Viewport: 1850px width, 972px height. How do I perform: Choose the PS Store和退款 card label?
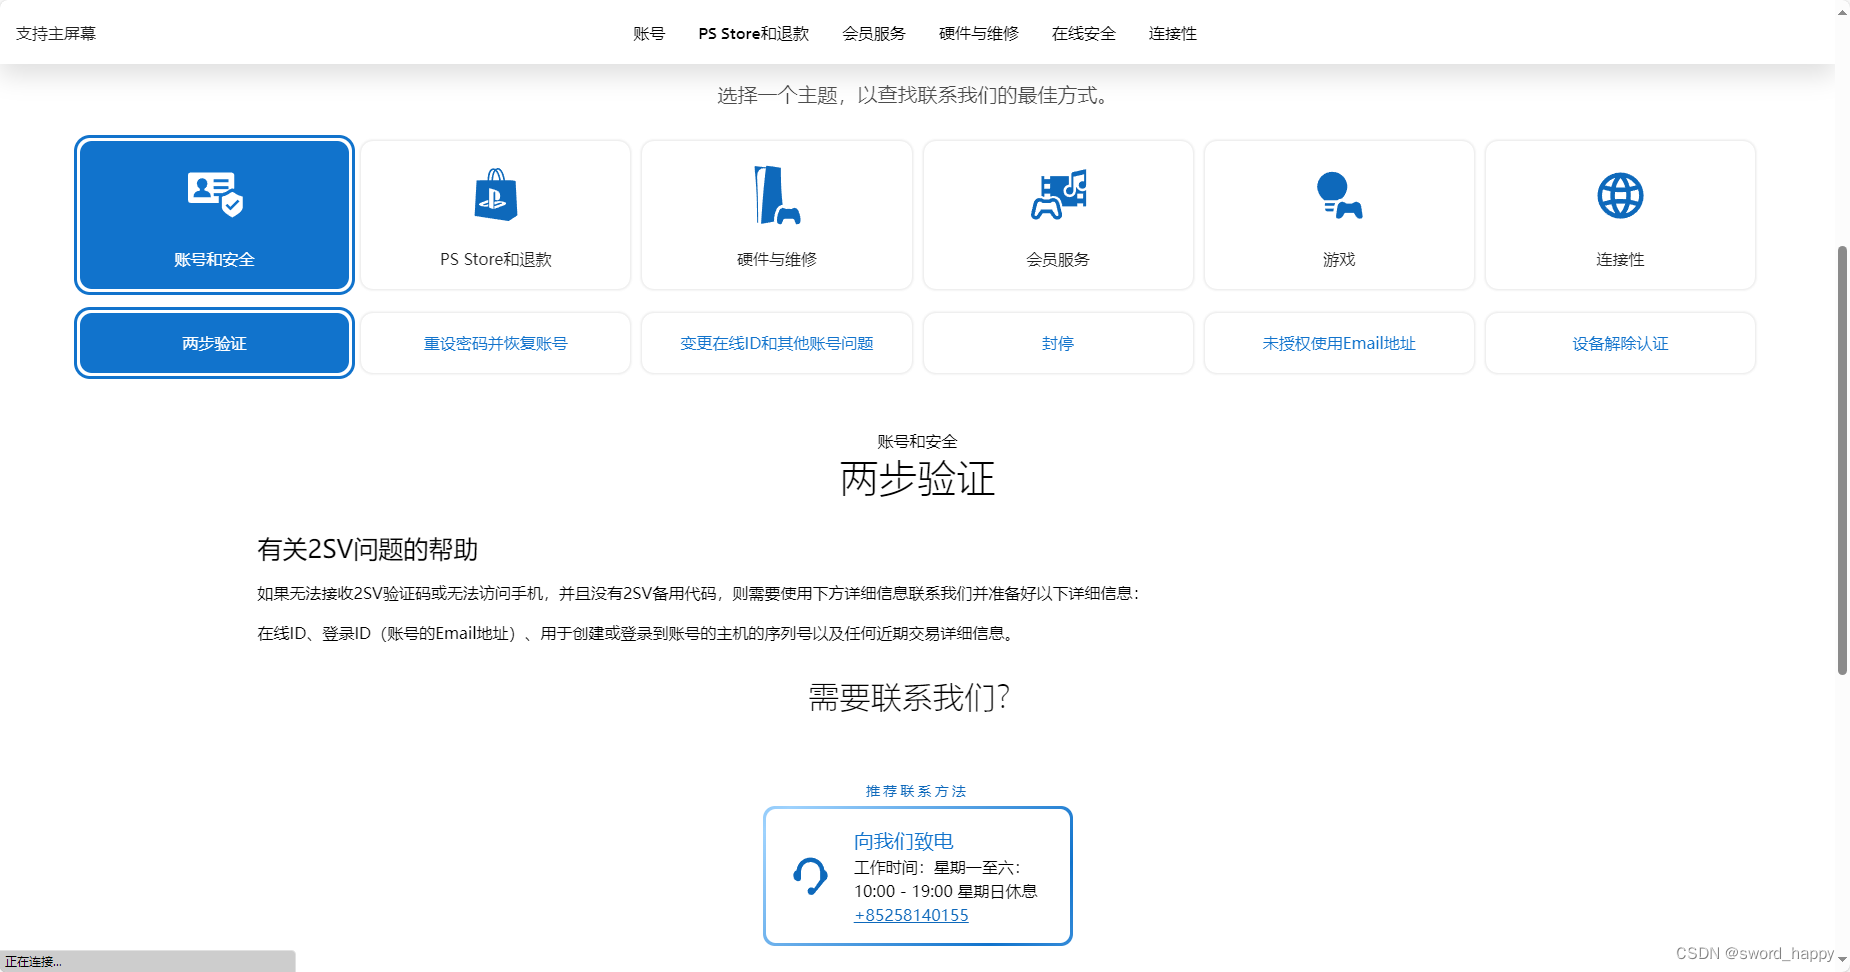[496, 259]
